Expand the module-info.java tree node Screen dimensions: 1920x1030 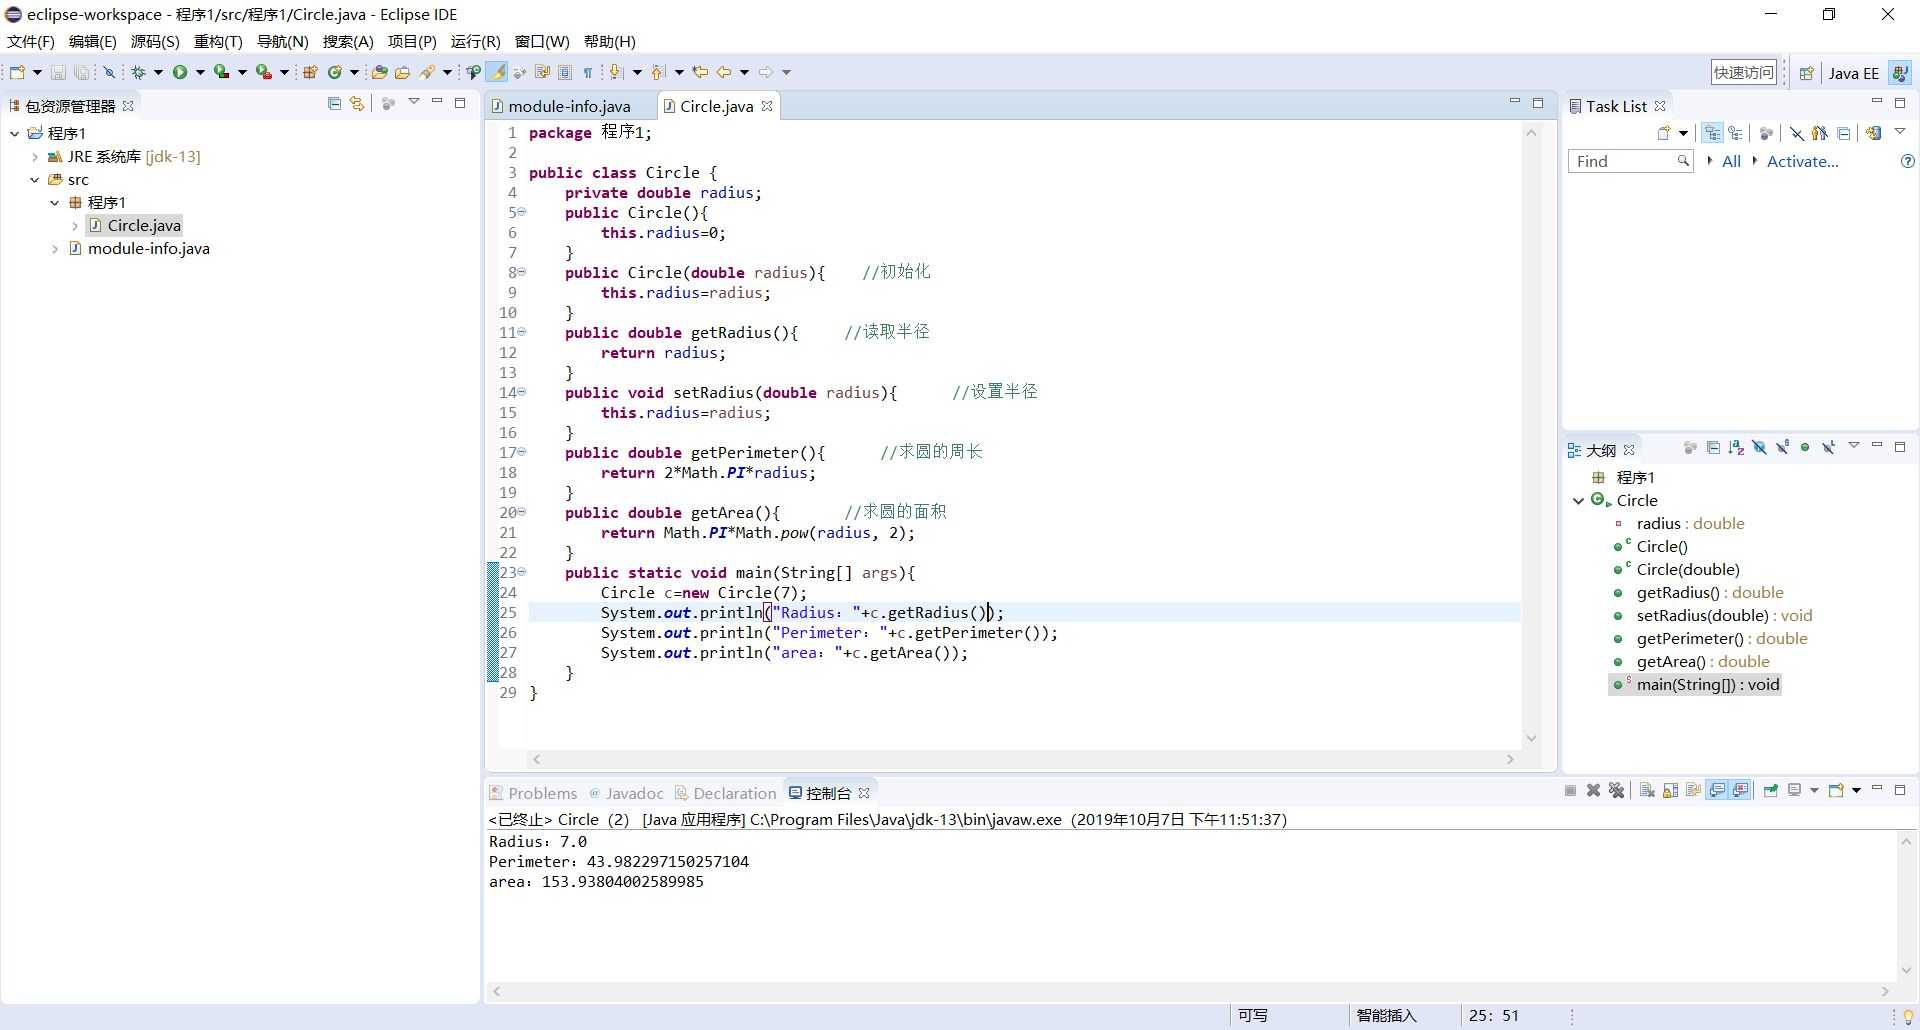(x=55, y=249)
